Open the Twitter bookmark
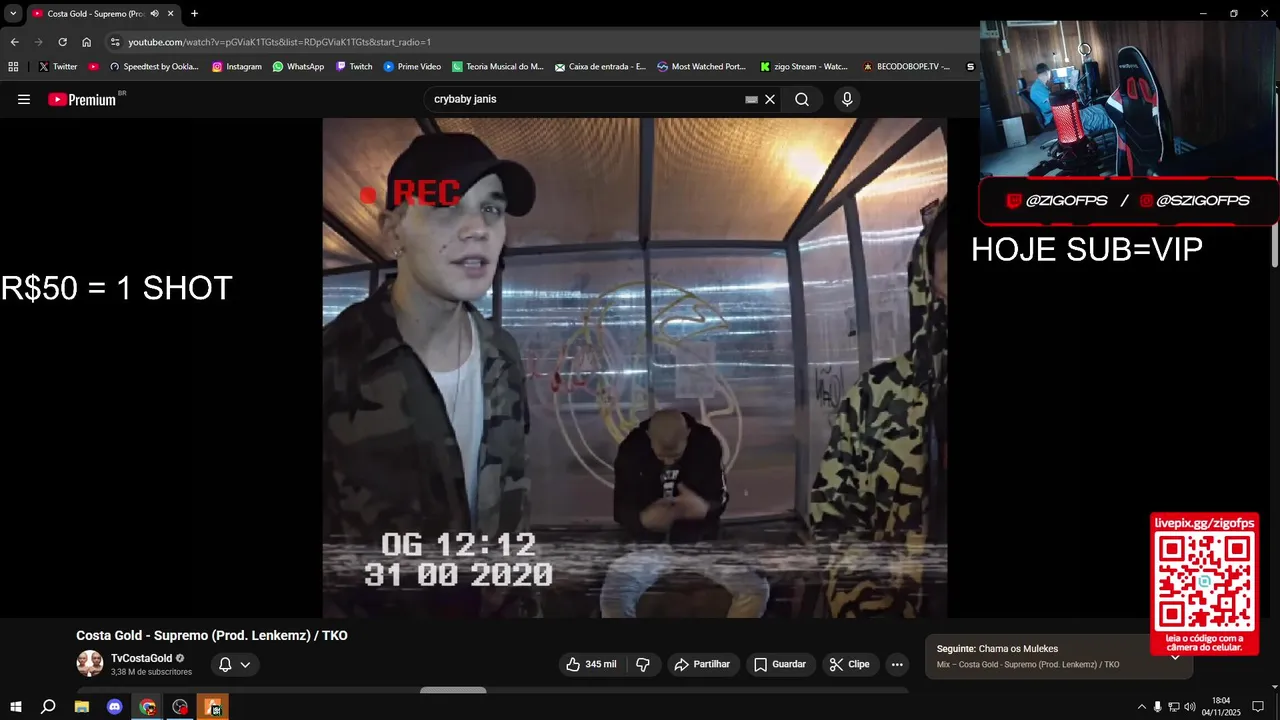This screenshot has height=720, width=1280. 58,66
